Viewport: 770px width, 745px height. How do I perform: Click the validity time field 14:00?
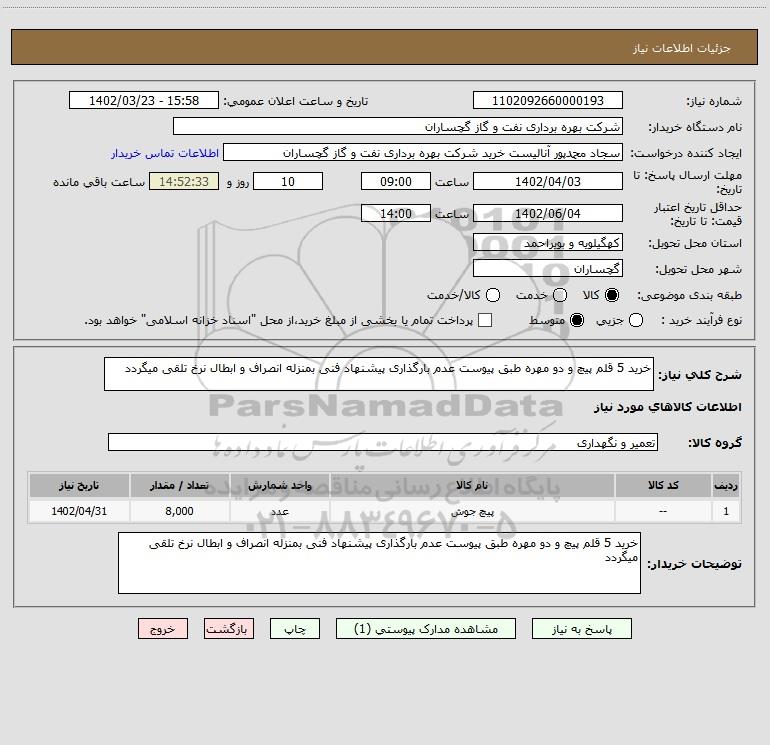(396, 213)
